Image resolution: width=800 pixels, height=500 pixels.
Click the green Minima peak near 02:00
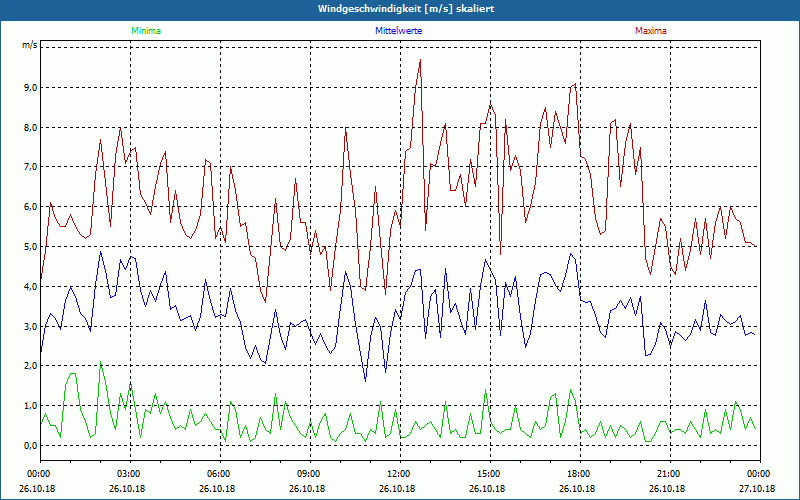(x=101, y=362)
